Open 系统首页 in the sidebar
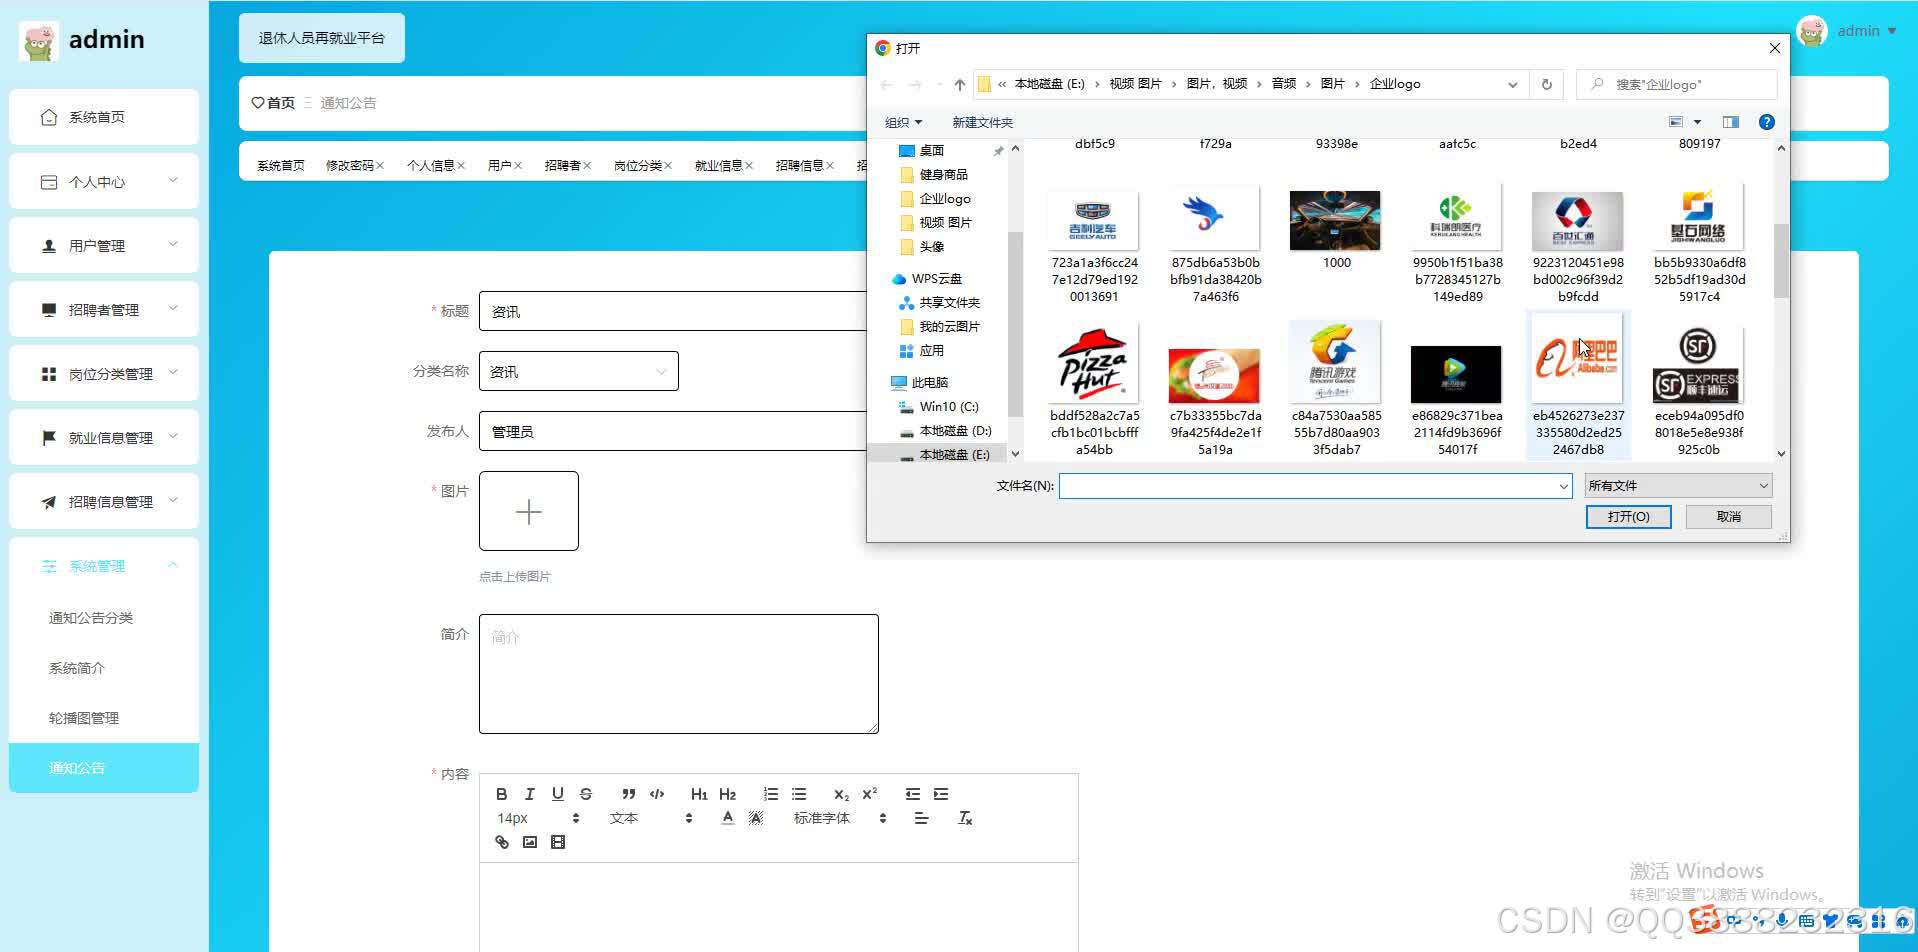The image size is (1918, 952). coord(104,117)
